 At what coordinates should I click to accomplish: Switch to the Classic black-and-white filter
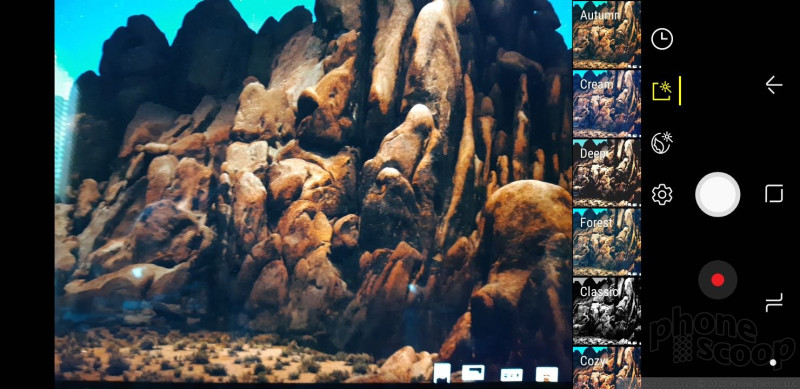(x=607, y=311)
